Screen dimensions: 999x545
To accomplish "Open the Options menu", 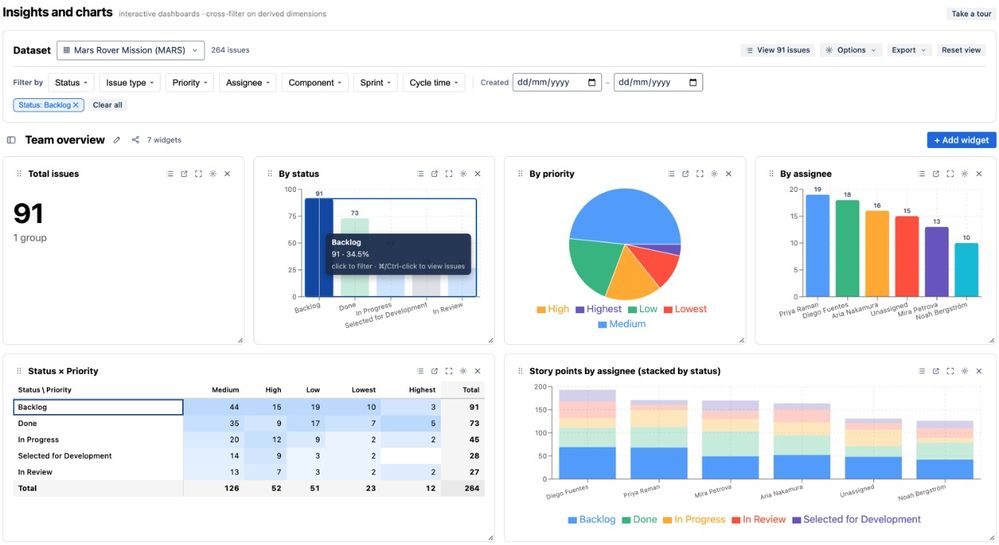I will tap(851, 50).
